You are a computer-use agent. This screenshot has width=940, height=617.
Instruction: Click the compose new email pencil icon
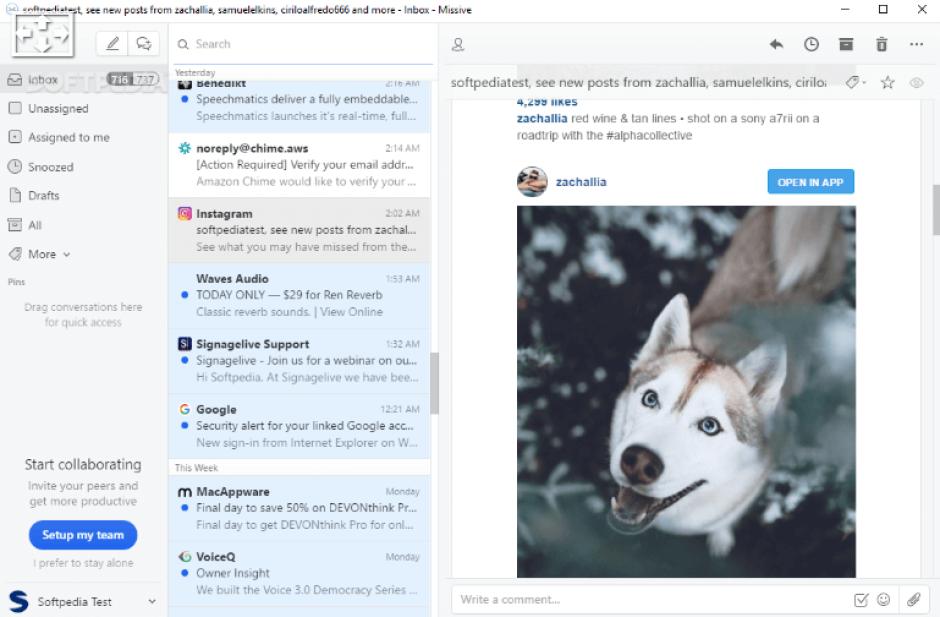pos(113,44)
